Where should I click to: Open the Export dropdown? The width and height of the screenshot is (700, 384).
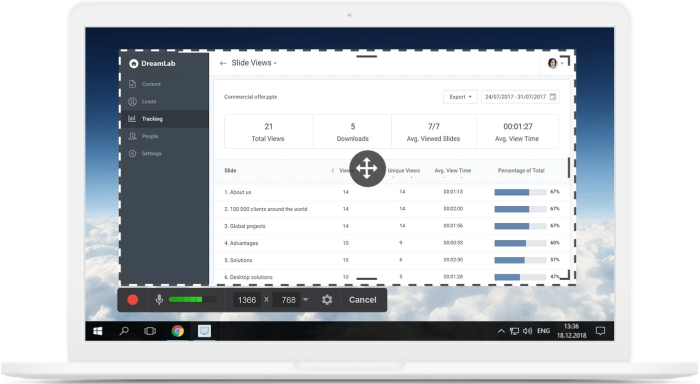pyautogui.click(x=460, y=97)
